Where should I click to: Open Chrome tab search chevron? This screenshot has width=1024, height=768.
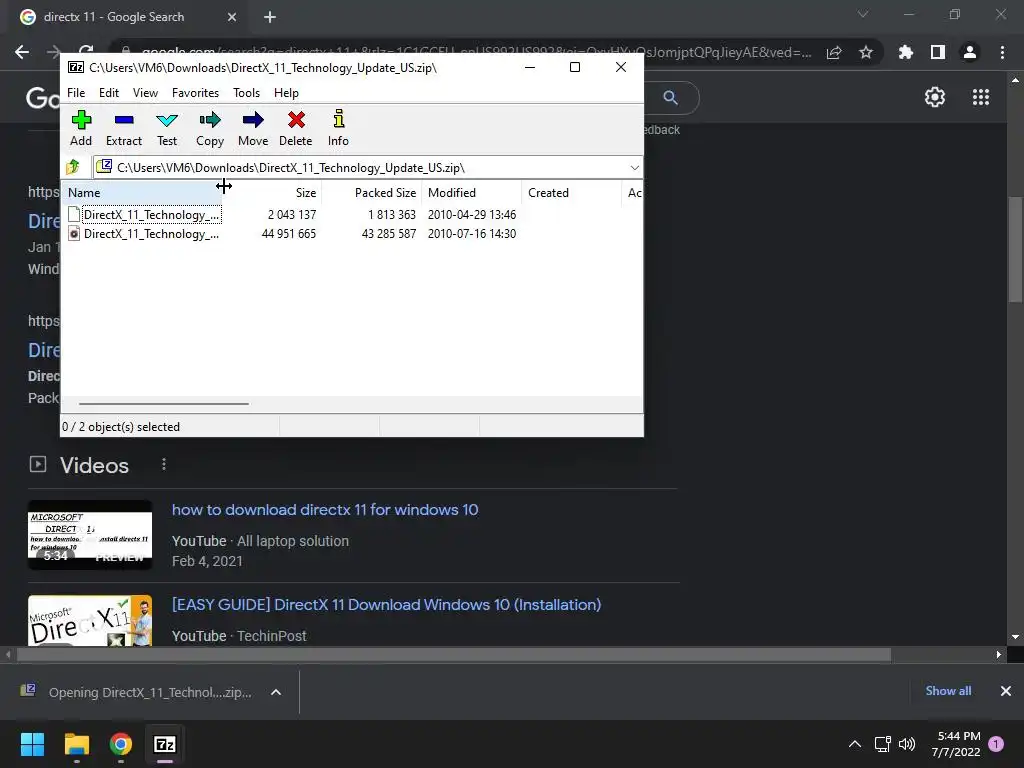[863, 14]
